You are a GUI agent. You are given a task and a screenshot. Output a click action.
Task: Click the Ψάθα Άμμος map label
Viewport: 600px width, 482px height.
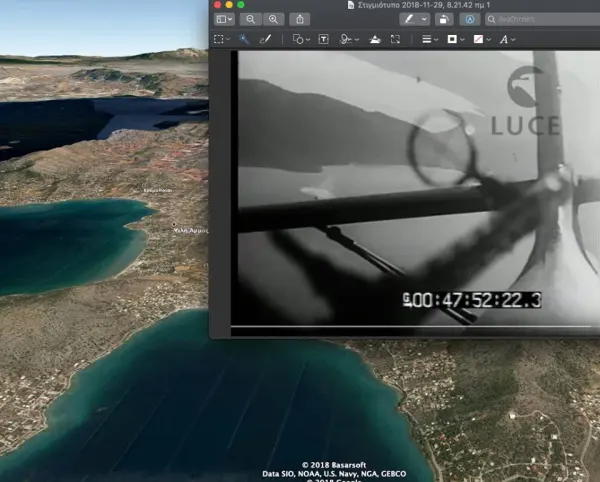[x=191, y=230]
